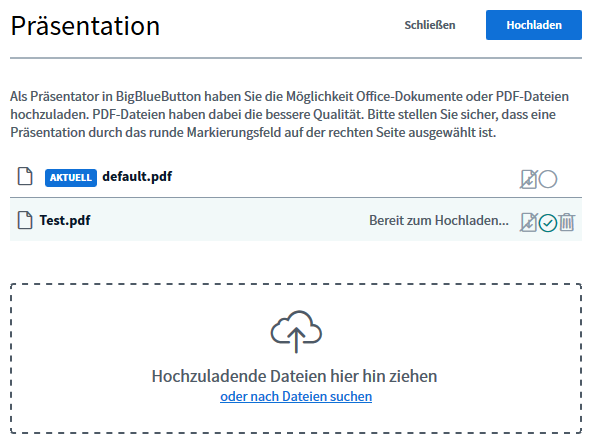Toggle the checked selection circle for Test.pdf
The width and height of the screenshot is (595, 447).
tap(548, 223)
